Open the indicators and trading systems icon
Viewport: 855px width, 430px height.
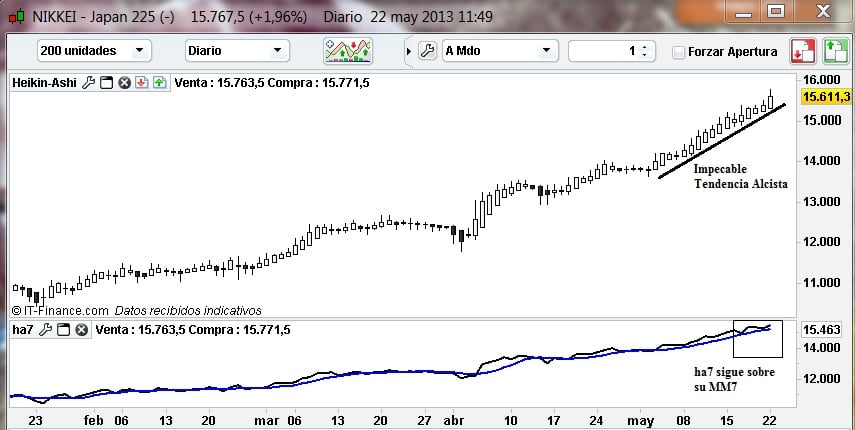348,51
